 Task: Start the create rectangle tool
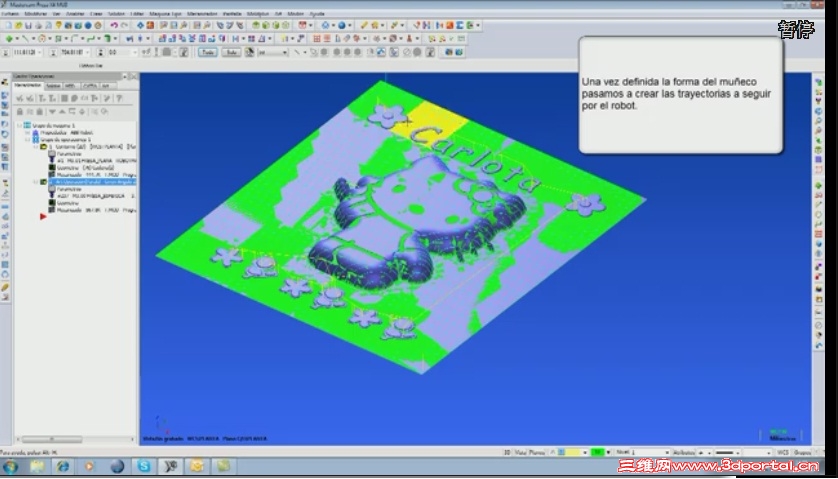click(58, 38)
